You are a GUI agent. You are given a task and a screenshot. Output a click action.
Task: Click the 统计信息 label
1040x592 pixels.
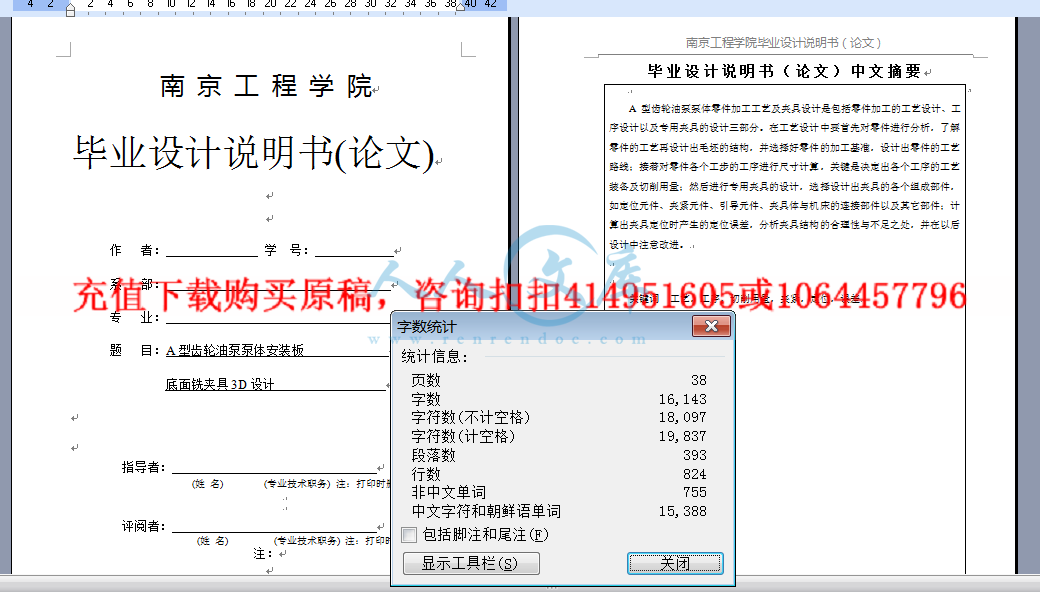pos(434,357)
